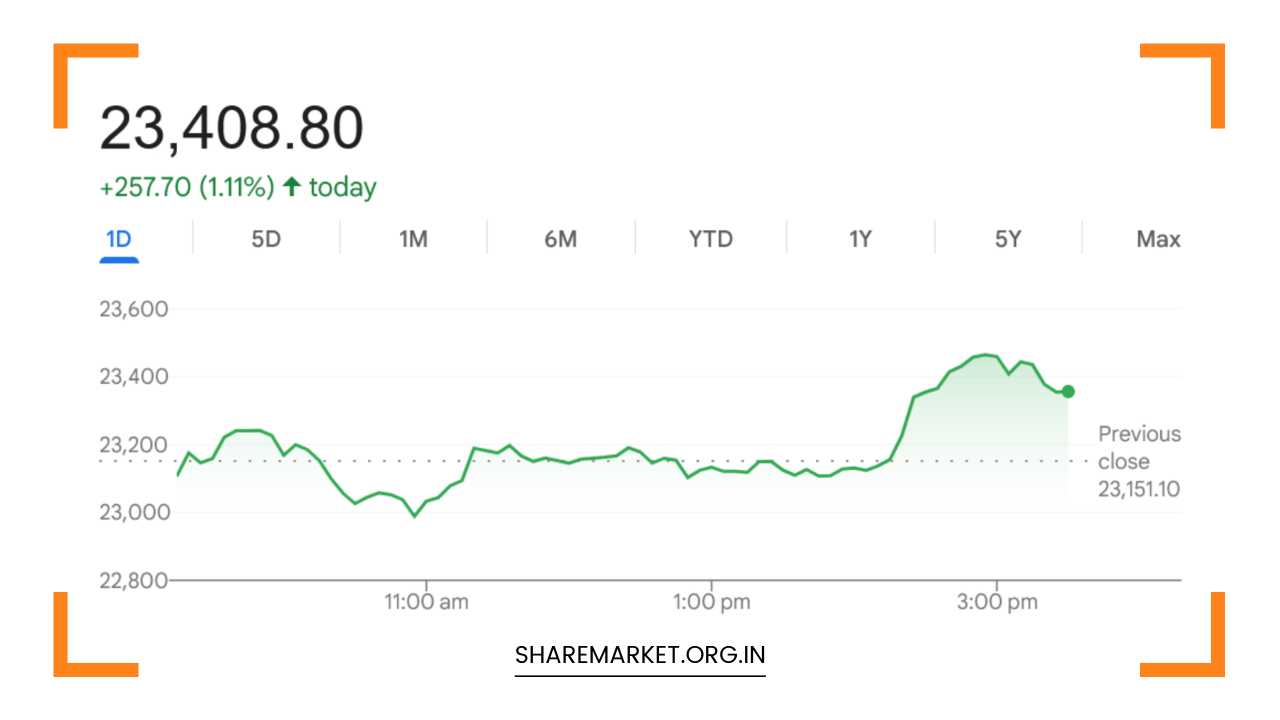Image resolution: width=1280 pixels, height=720 pixels.
Task: Click the green up arrow icon
Action: coord(291,187)
